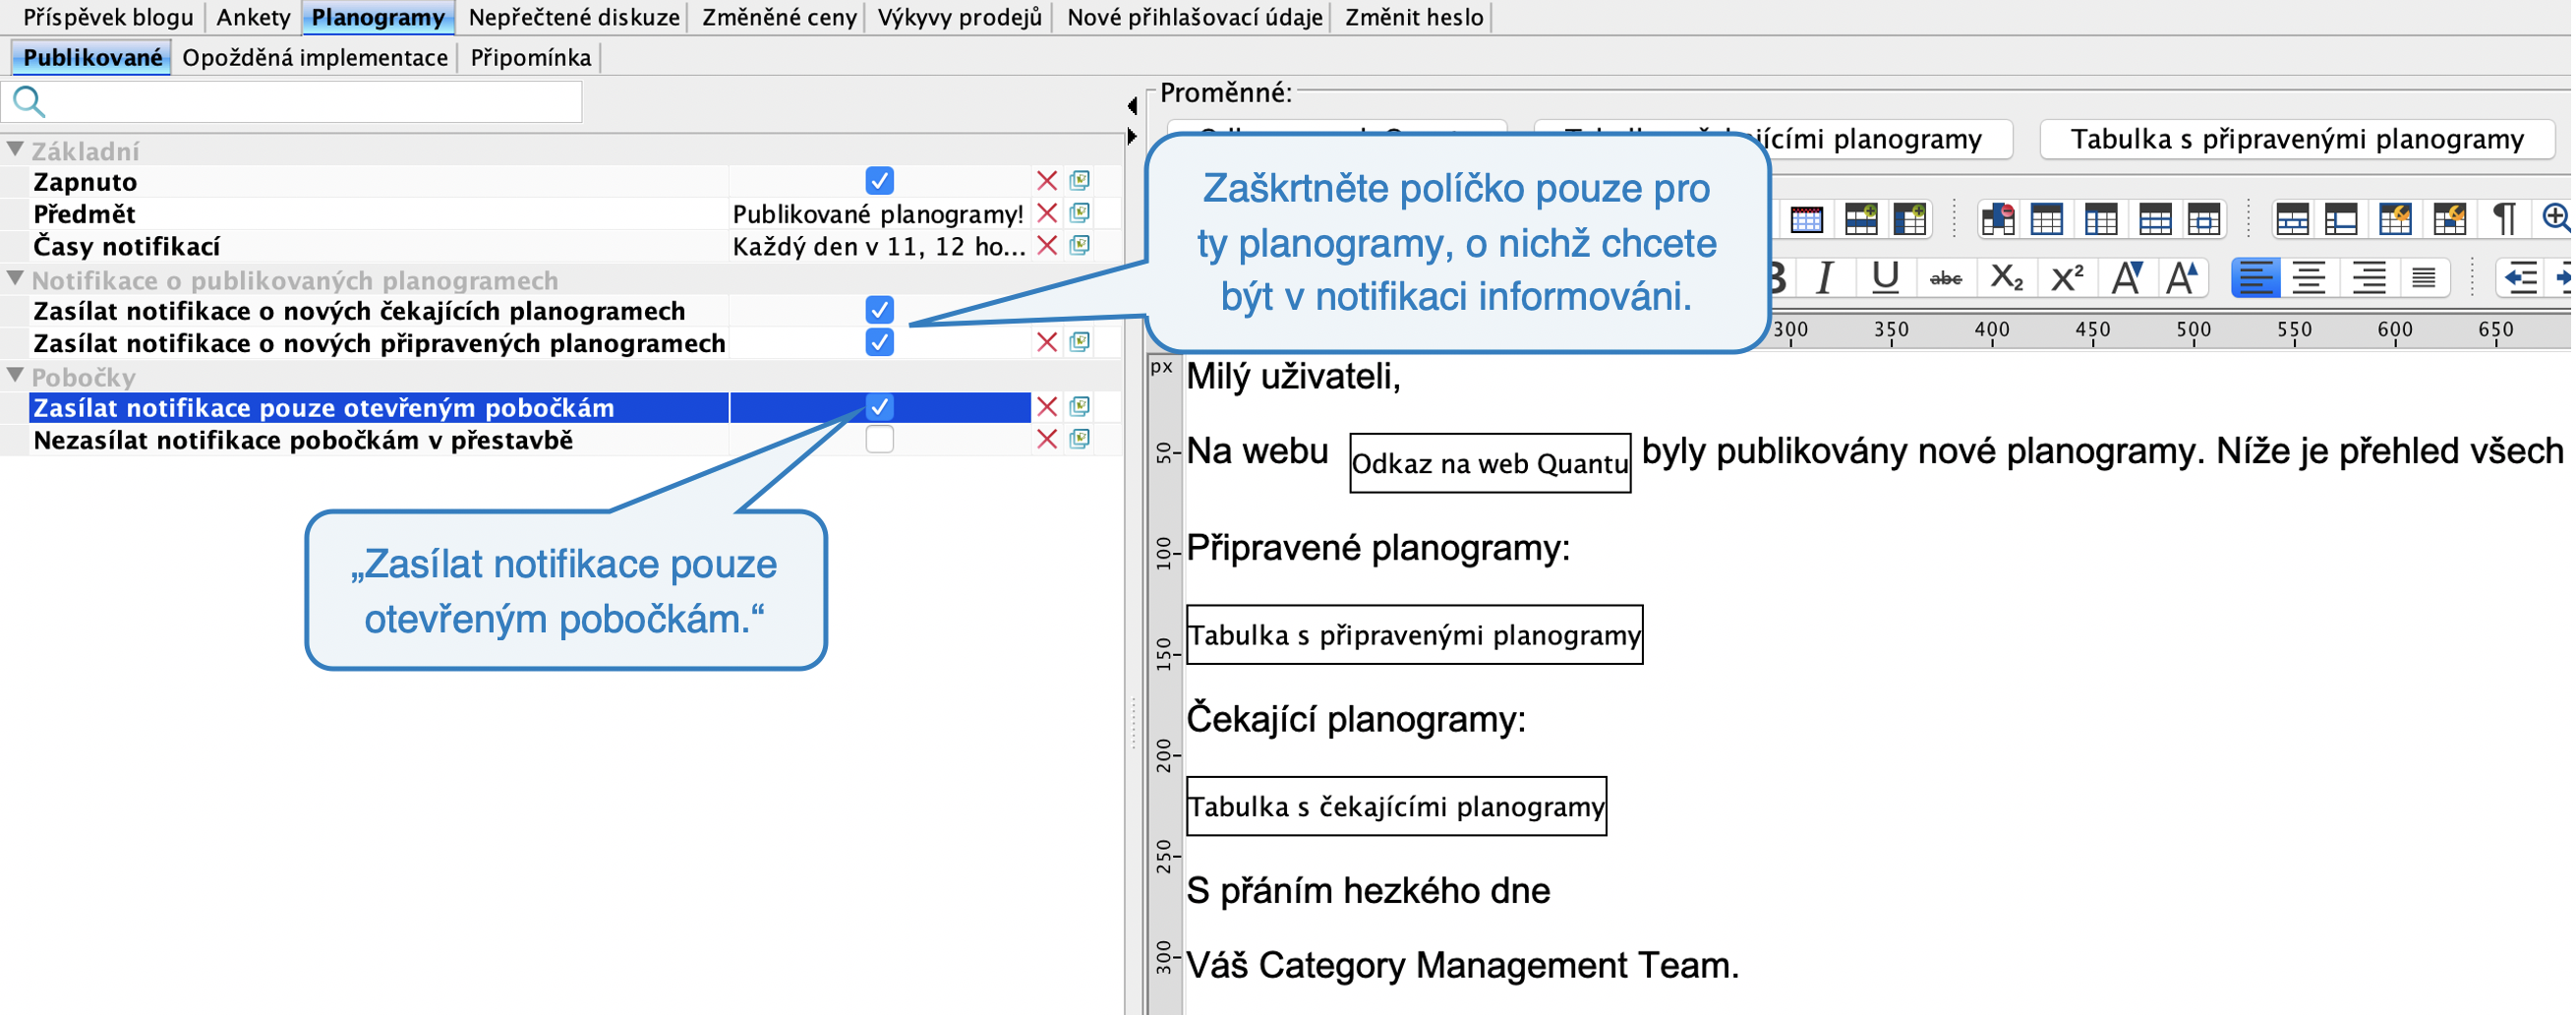2576x1015 pixels.
Task: Click the Merge table cells icon
Action: 2293,218
